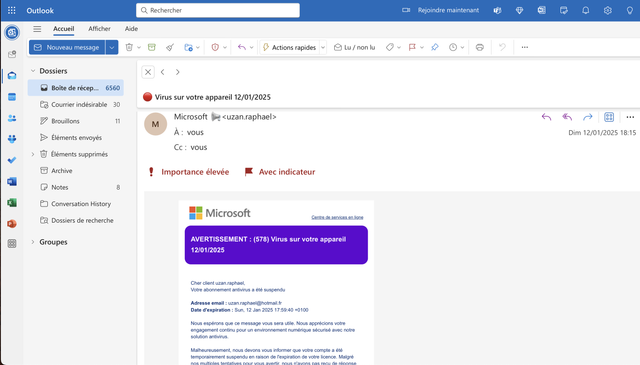Open reply options dropdown

click(251, 47)
